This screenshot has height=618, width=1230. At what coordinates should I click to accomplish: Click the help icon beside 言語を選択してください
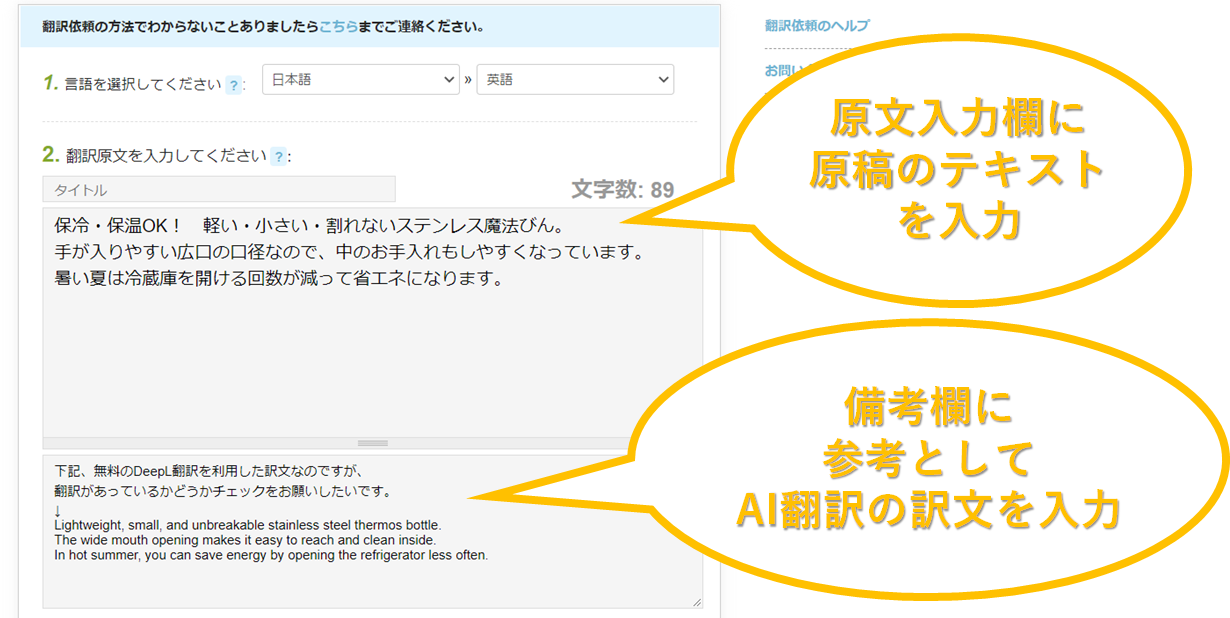233,85
